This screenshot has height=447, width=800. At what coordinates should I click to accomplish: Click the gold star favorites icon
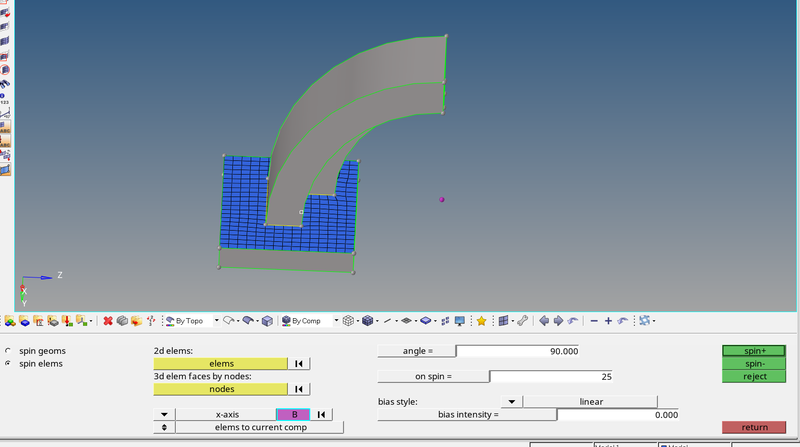pyautogui.click(x=481, y=321)
